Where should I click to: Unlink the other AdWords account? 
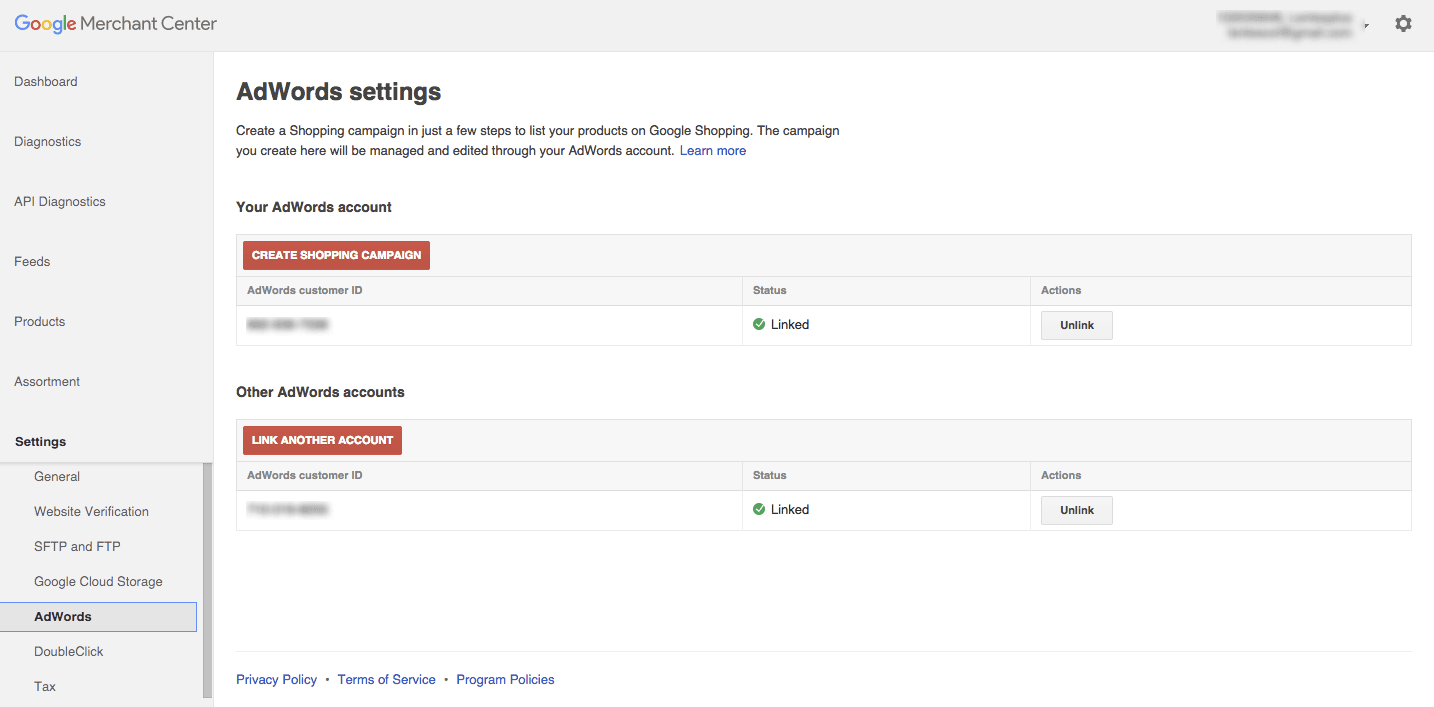coord(1077,510)
